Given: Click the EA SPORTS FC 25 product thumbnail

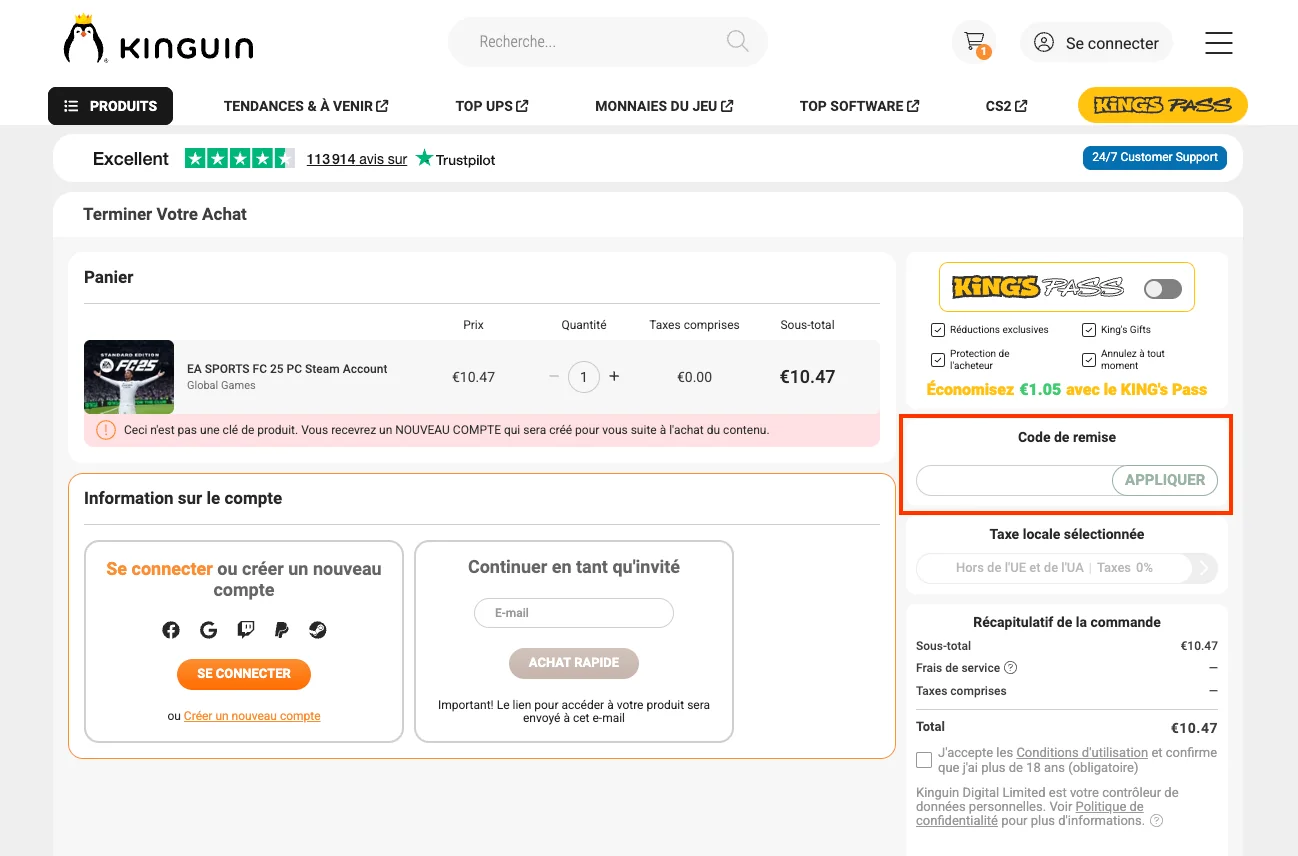Looking at the screenshot, I should click(x=129, y=377).
